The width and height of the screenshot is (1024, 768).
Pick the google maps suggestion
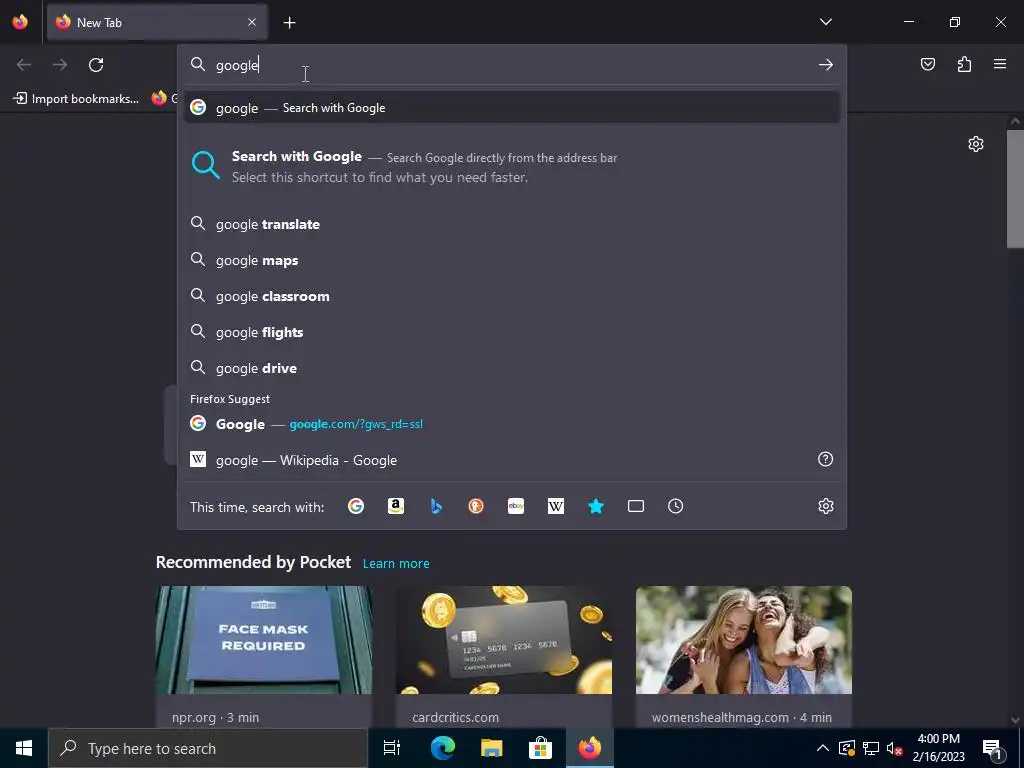tap(512, 260)
